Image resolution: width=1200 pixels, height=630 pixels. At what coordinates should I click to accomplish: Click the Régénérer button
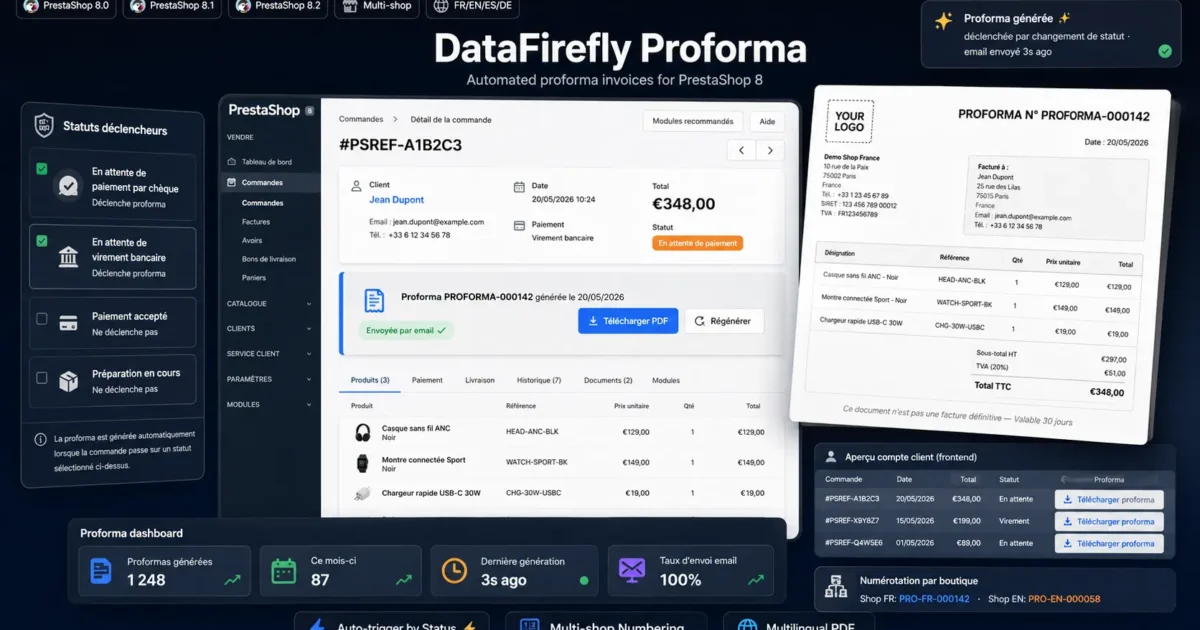[x=724, y=321]
